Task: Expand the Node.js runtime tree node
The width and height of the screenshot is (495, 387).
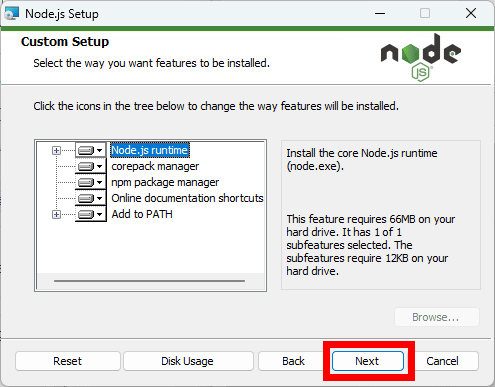Action: pos(56,151)
